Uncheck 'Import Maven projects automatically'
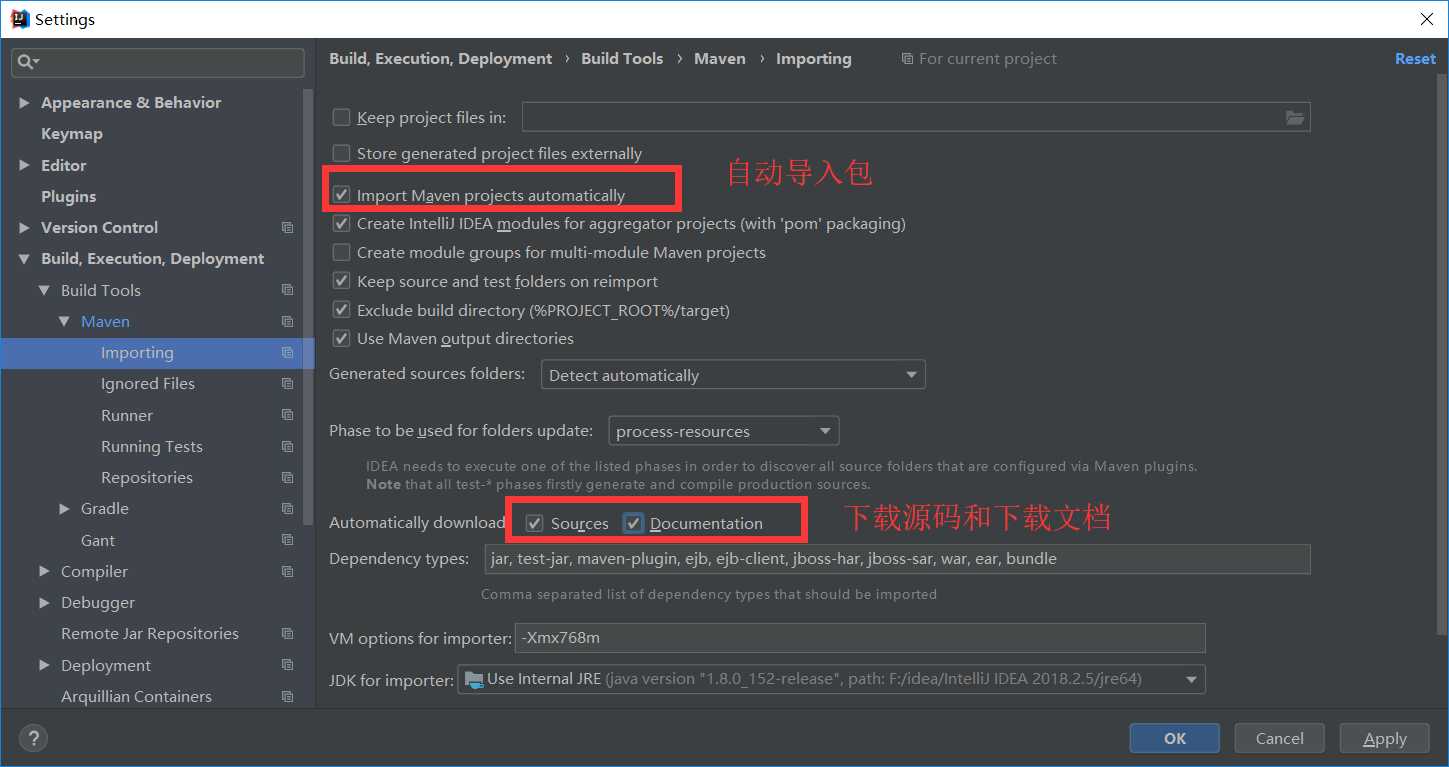The height and width of the screenshot is (767, 1449). click(x=342, y=195)
